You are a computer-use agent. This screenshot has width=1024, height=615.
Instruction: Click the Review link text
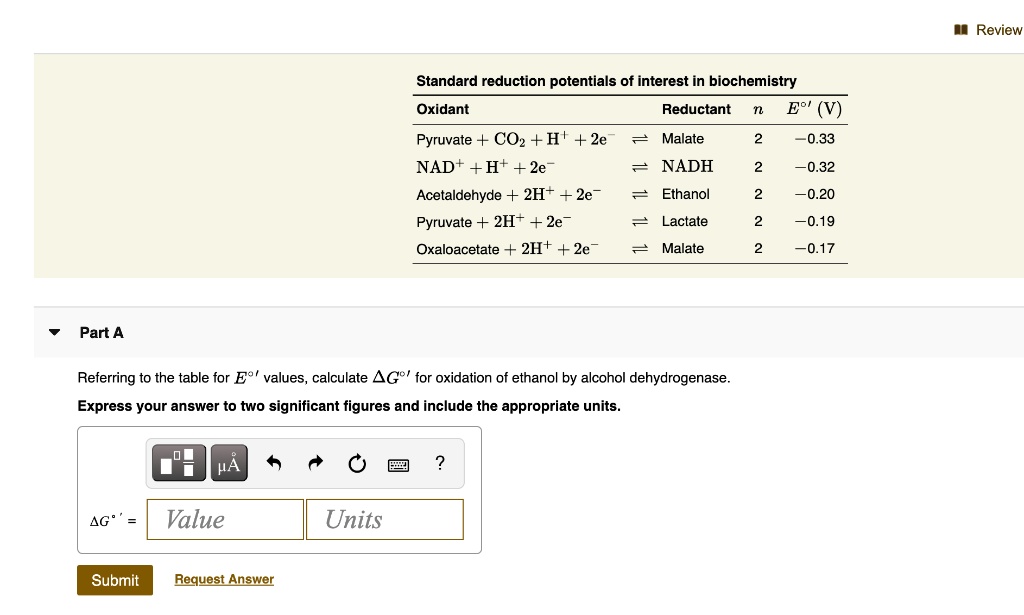point(997,29)
